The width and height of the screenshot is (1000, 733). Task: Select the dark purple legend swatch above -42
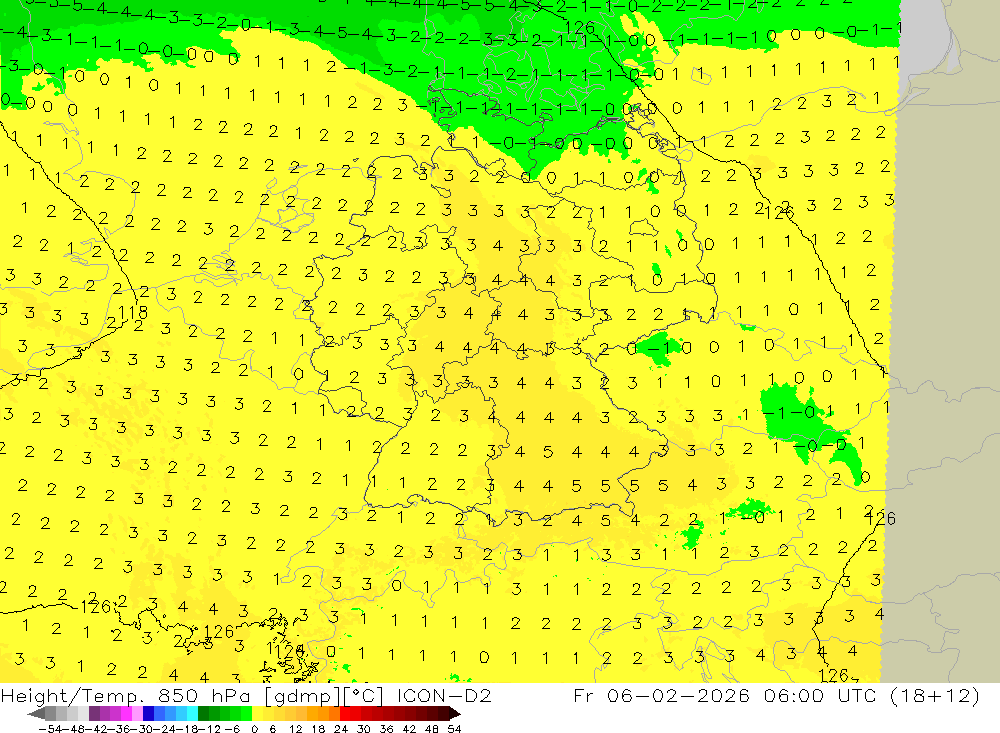[94, 714]
